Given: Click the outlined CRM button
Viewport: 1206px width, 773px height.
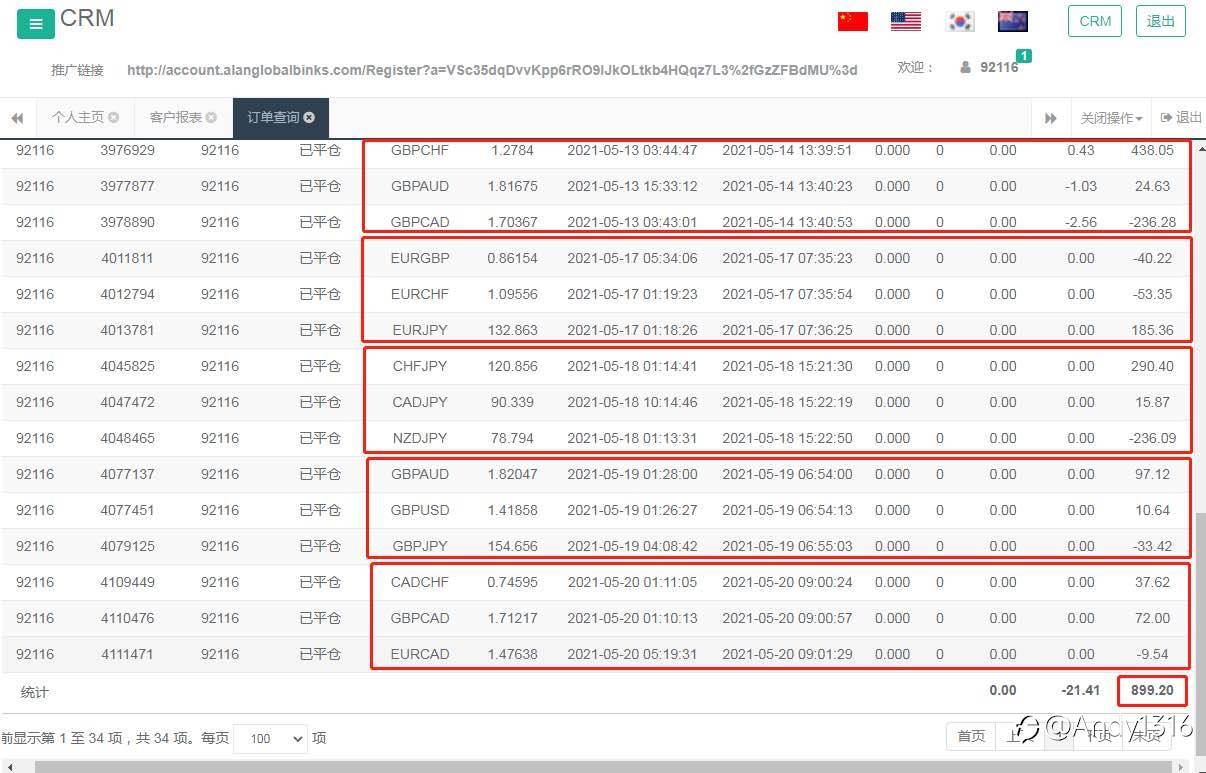Looking at the screenshot, I should tap(1095, 21).
